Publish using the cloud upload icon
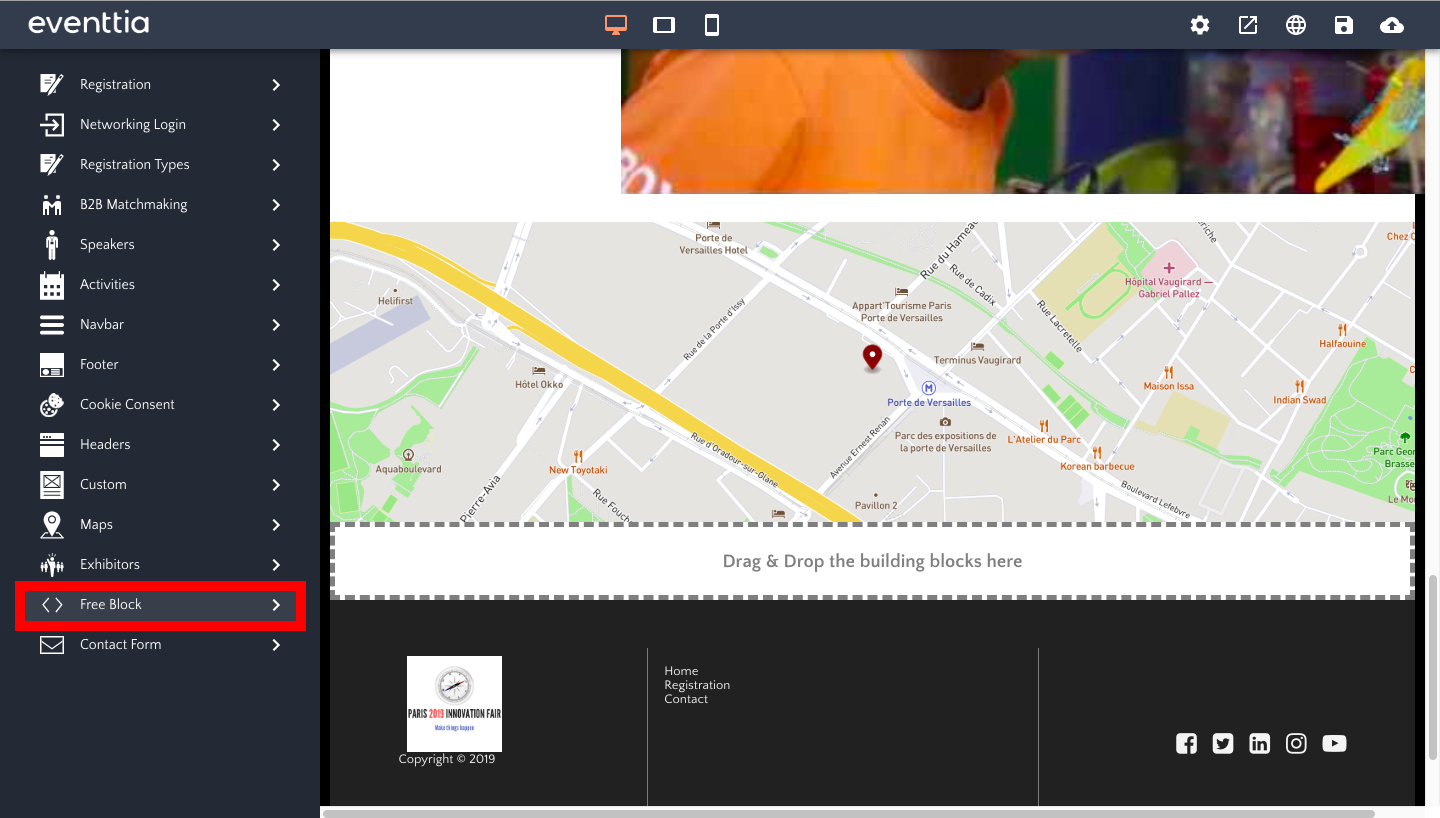This screenshot has height=818, width=1440. [x=1391, y=25]
